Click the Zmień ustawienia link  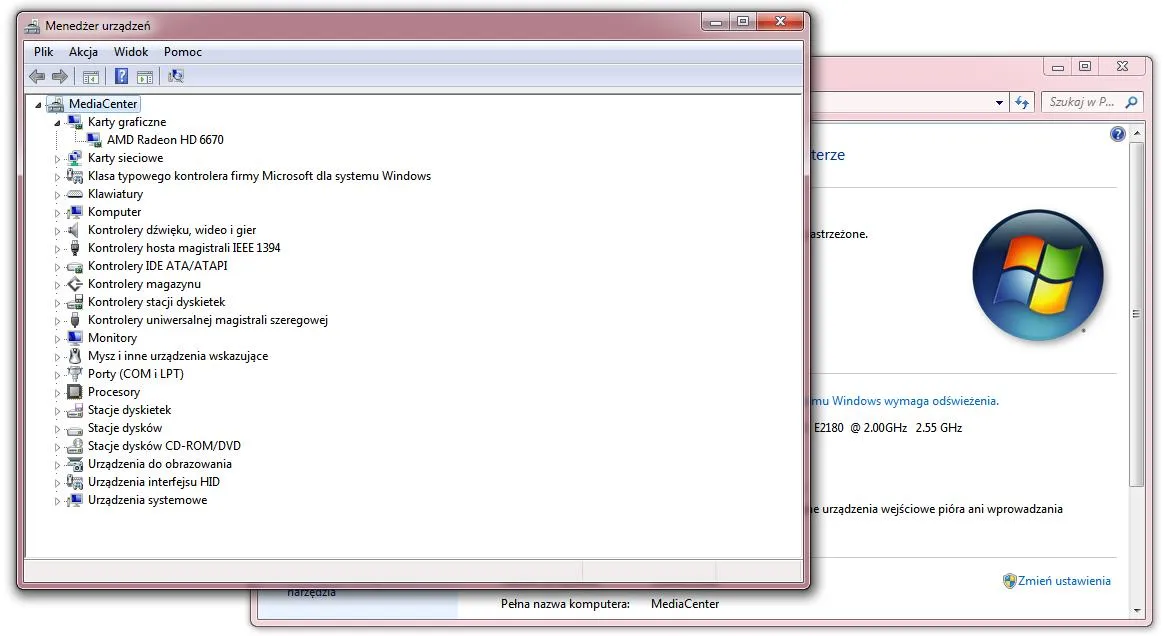[x=1065, y=581]
